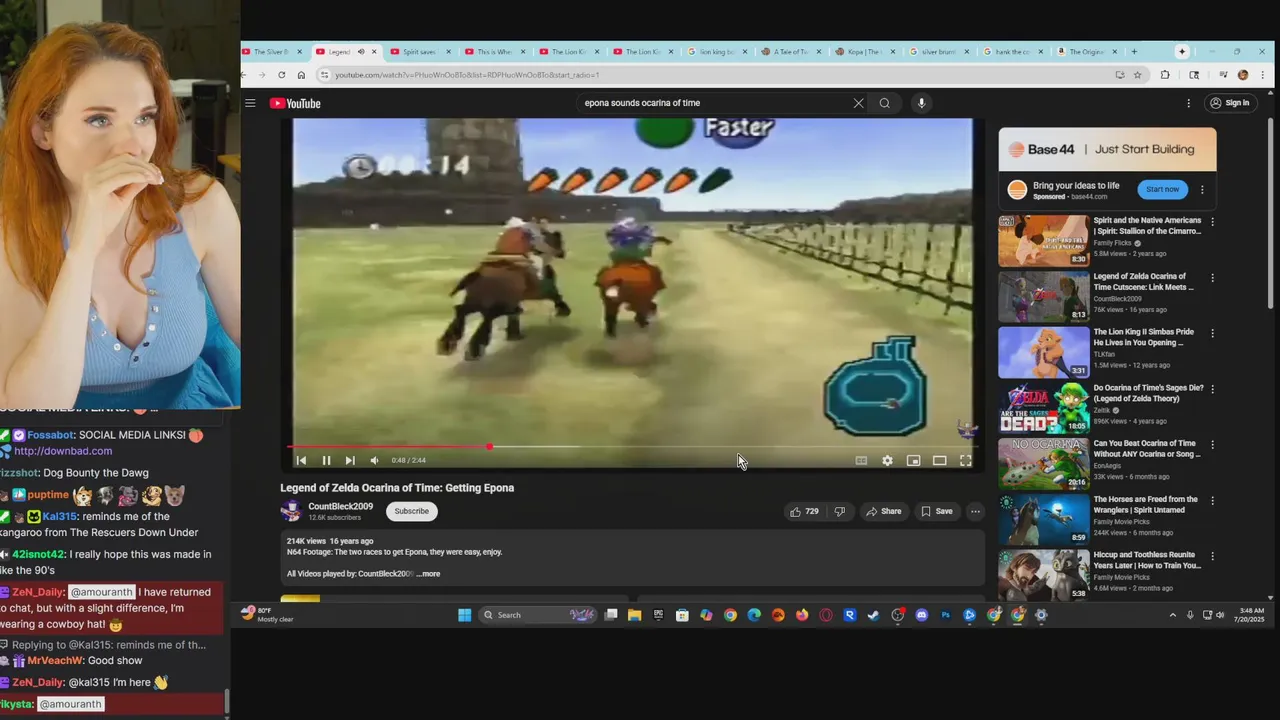1280x720 pixels.
Task: Enable miniplayer mode
Action: tap(913, 460)
